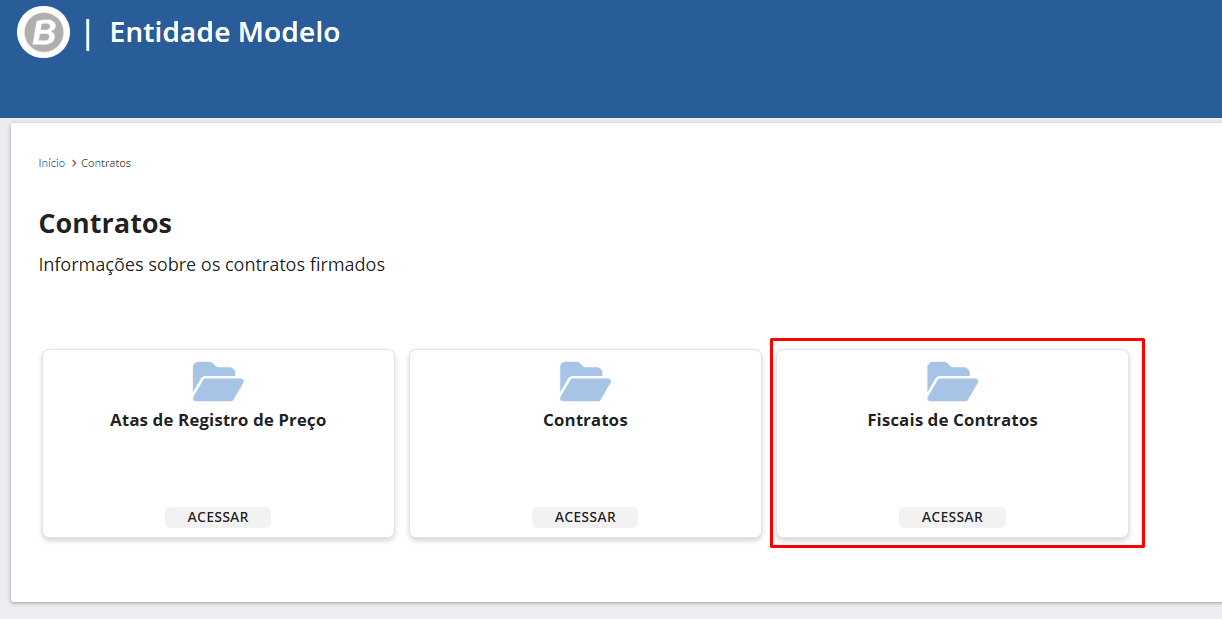Click the folder icon on the Contratos card
The height and width of the screenshot is (619, 1222).
pyautogui.click(x=585, y=382)
